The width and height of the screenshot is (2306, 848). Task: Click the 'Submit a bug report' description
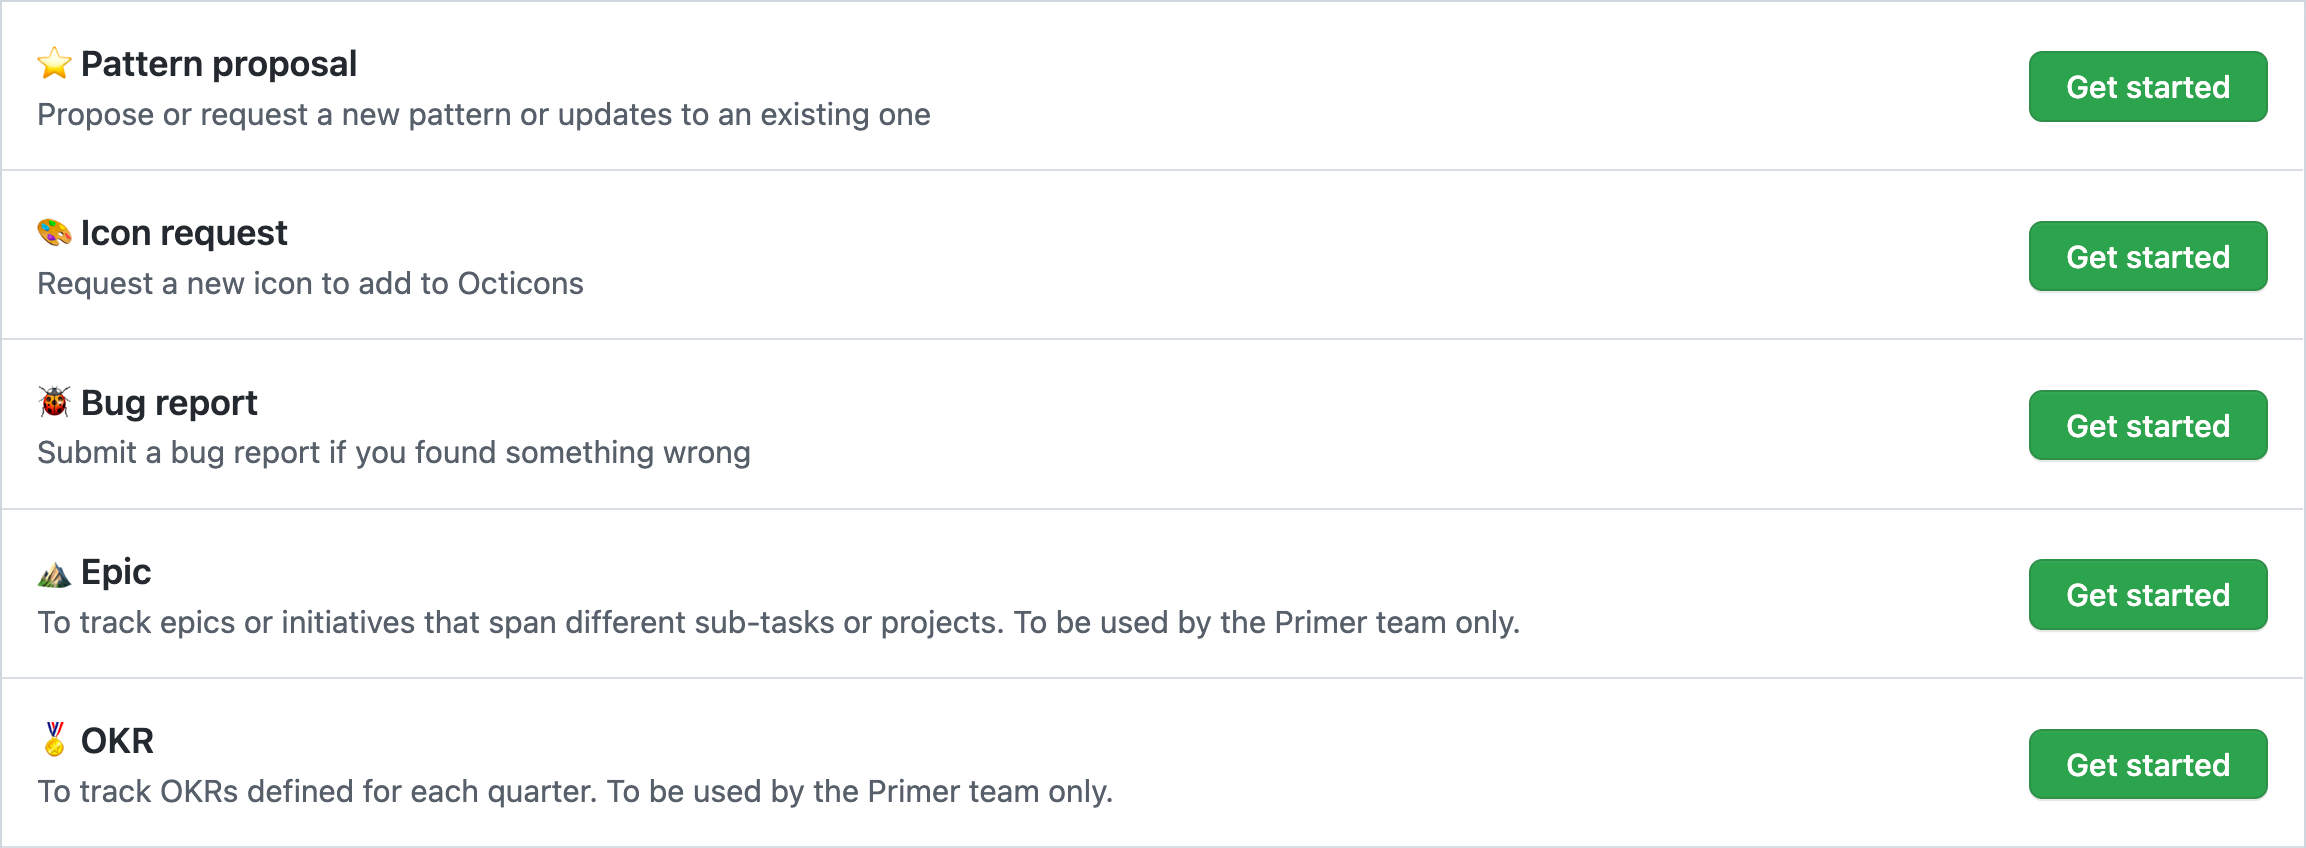click(393, 453)
